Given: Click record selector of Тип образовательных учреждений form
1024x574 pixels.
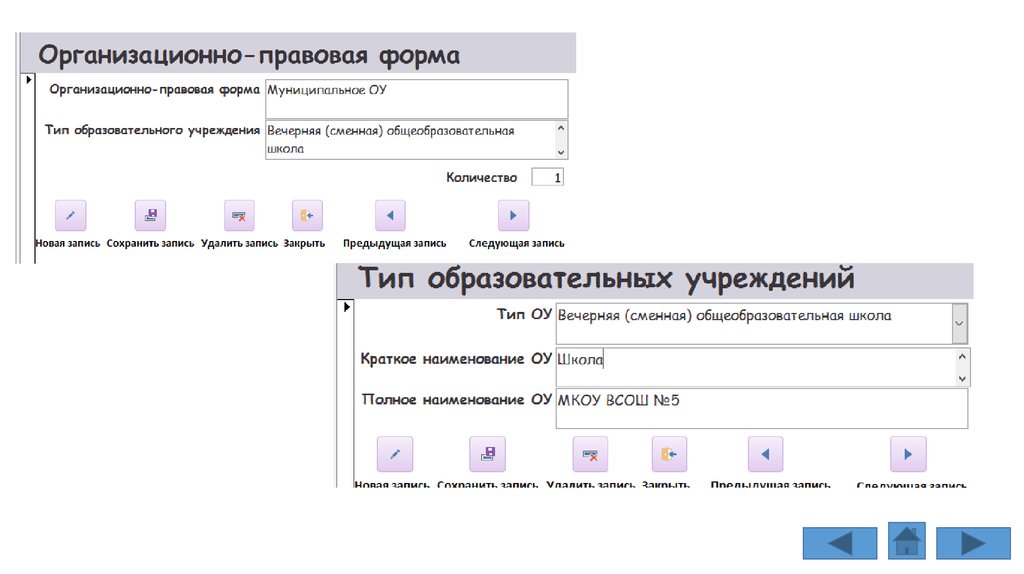Looking at the screenshot, I should pyautogui.click(x=346, y=393).
